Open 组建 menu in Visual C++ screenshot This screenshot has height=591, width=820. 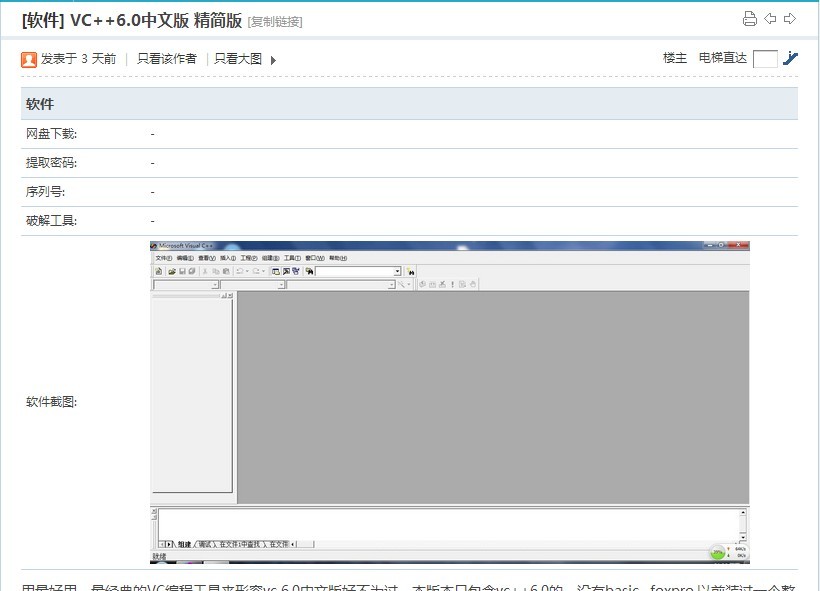(x=270, y=258)
